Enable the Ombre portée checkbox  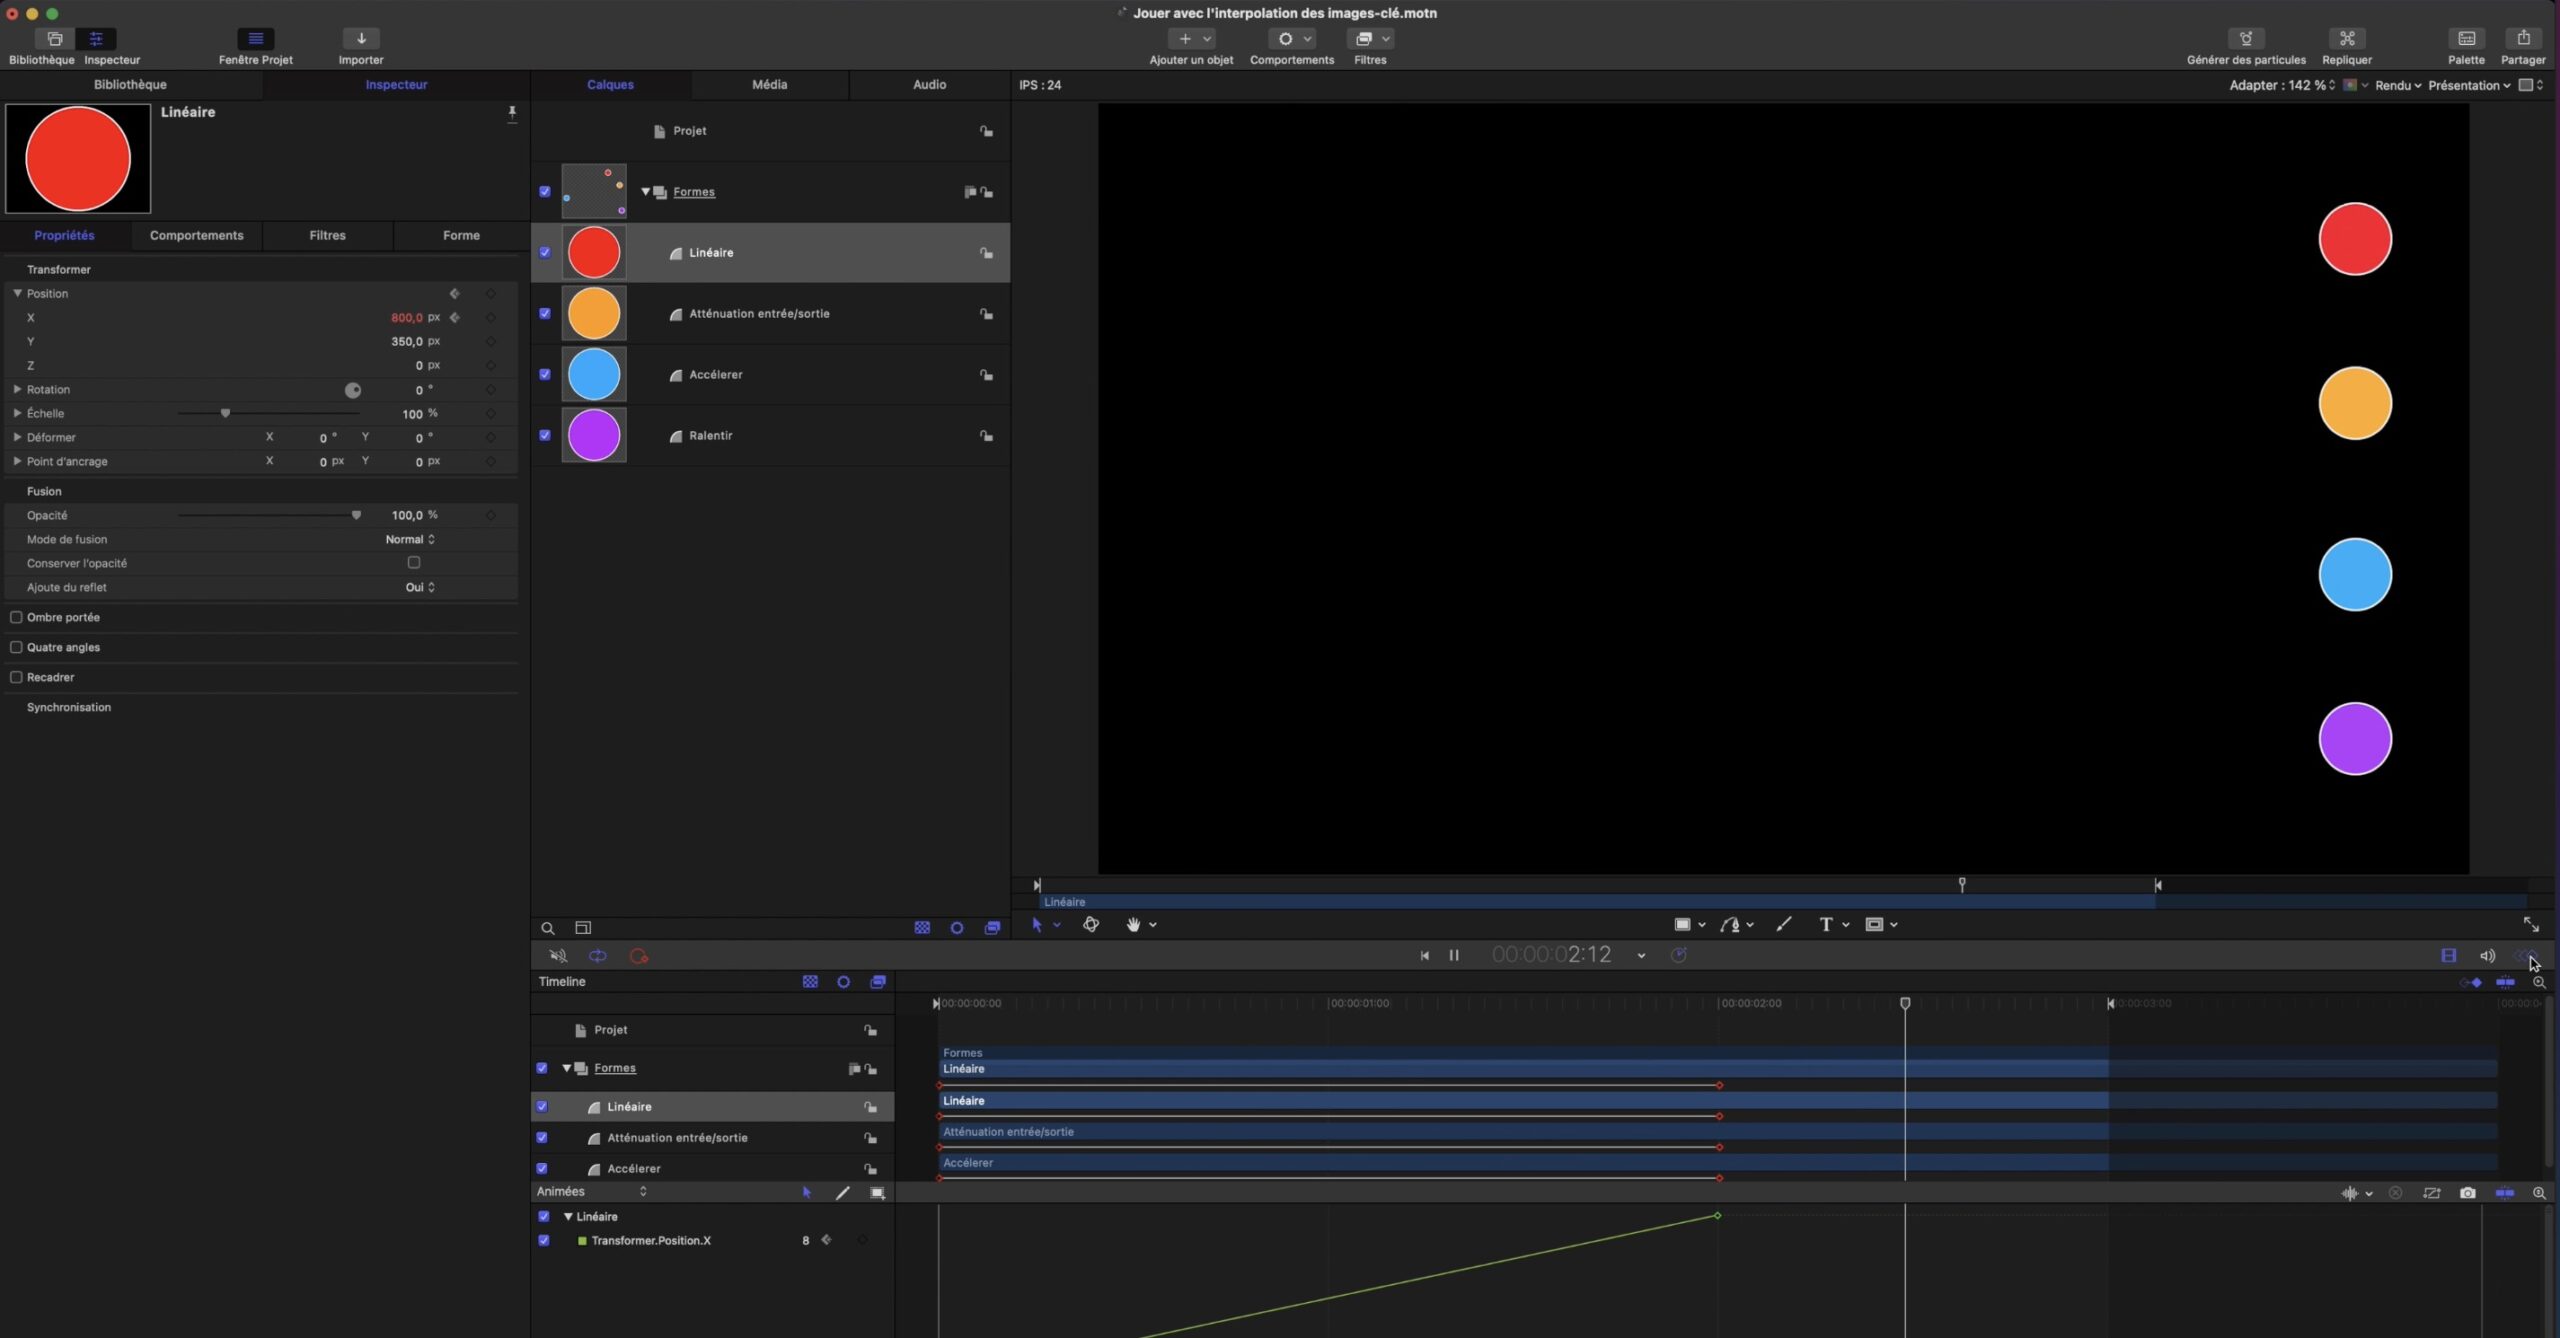pyautogui.click(x=16, y=618)
